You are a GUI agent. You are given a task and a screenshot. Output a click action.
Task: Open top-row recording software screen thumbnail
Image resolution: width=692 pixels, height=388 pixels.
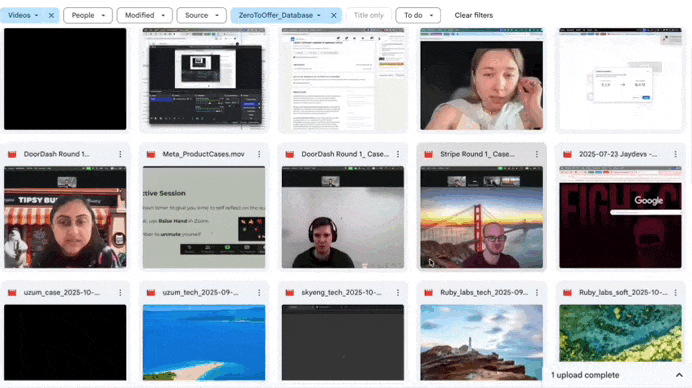click(204, 79)
